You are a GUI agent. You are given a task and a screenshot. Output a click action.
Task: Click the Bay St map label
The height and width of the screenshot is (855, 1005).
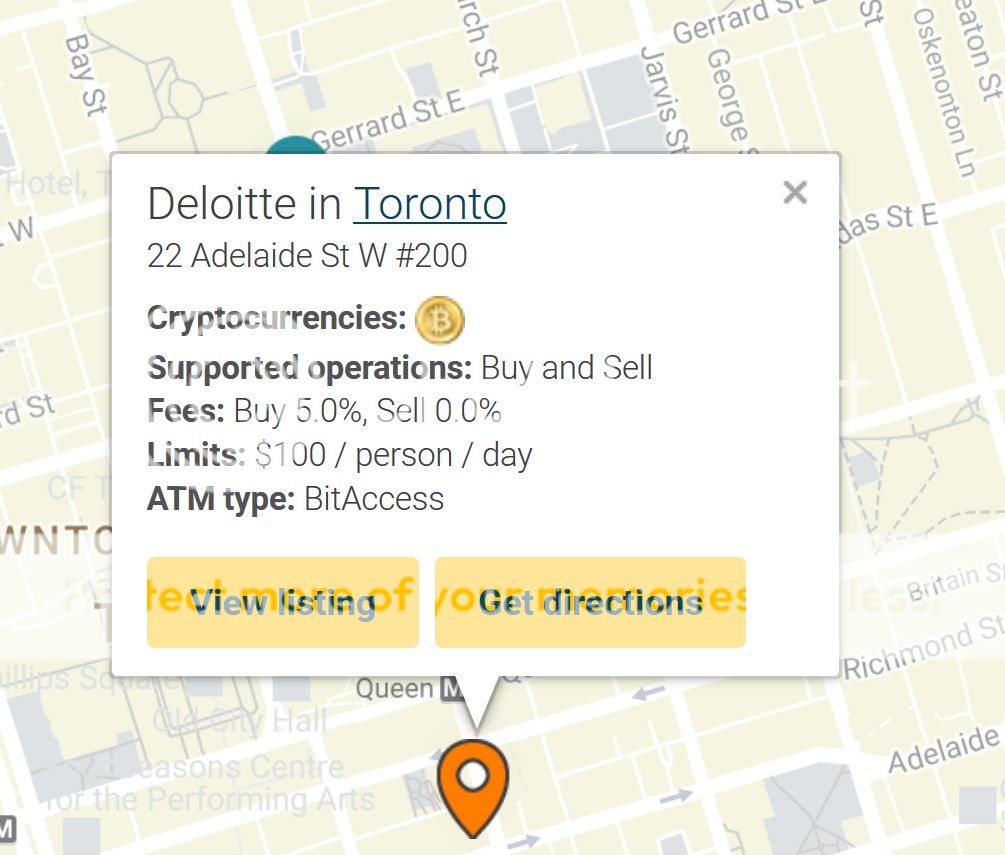click(x=86, y=75)
